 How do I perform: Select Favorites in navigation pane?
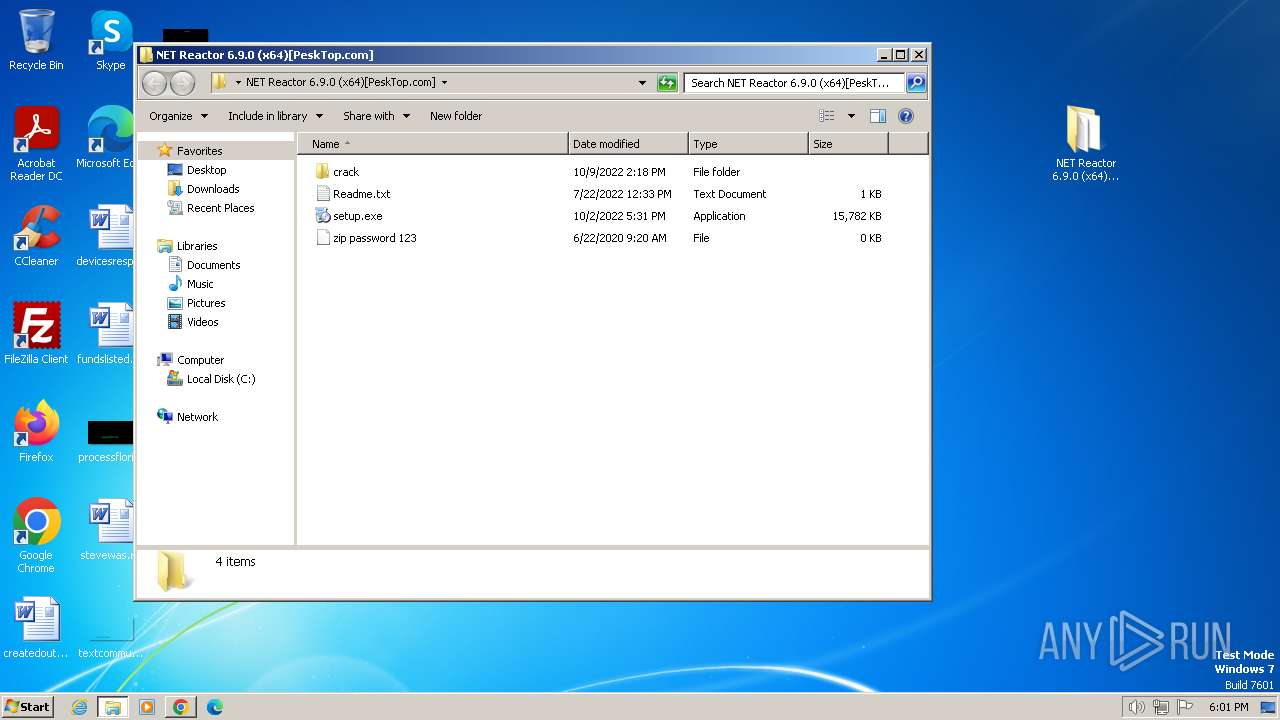pos(199,151)
